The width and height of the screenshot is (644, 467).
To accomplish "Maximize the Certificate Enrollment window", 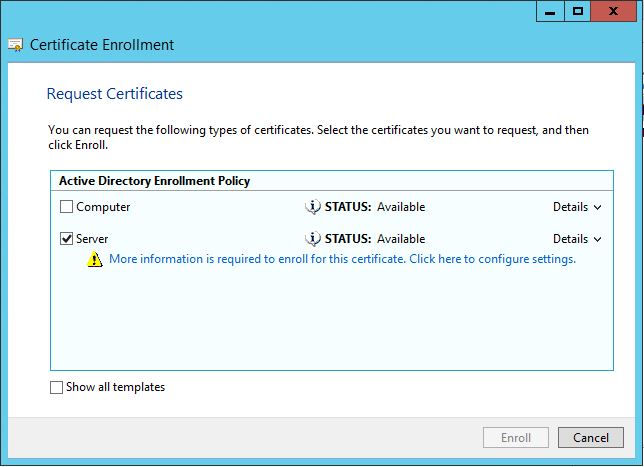I will click(577, 11).
